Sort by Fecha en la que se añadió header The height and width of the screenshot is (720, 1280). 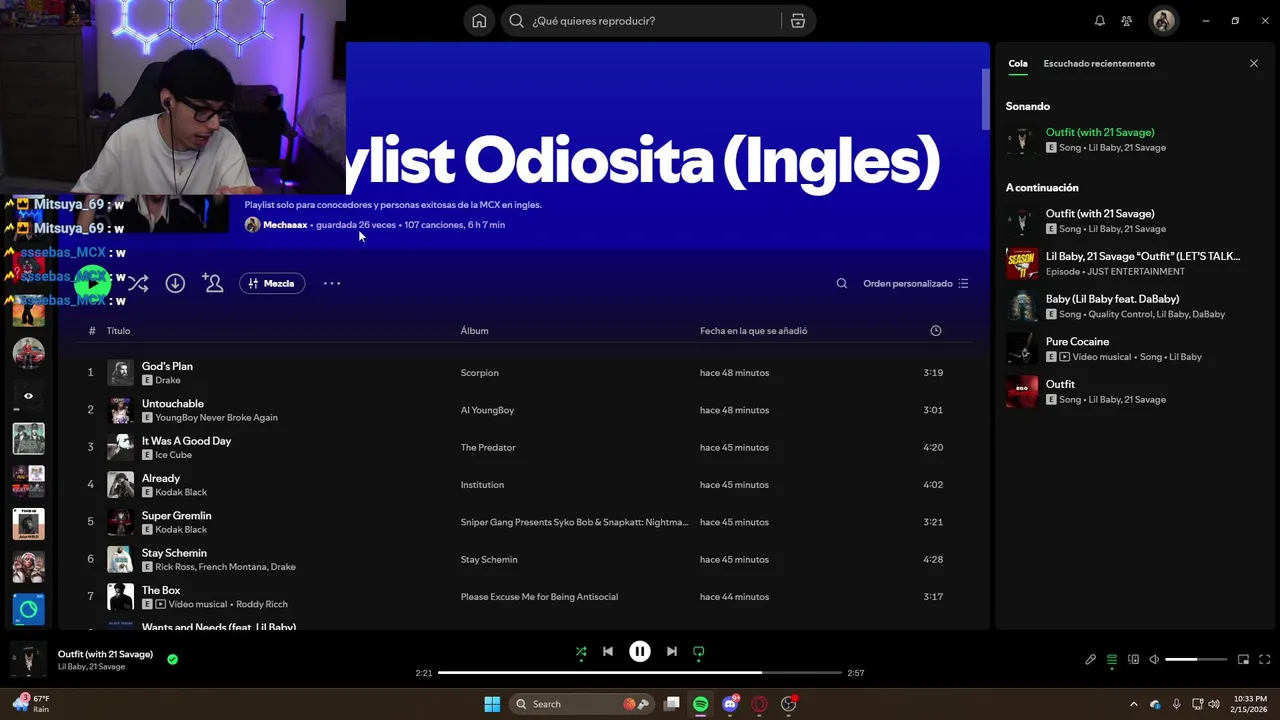pyautogui.click(x=753, y=331)
